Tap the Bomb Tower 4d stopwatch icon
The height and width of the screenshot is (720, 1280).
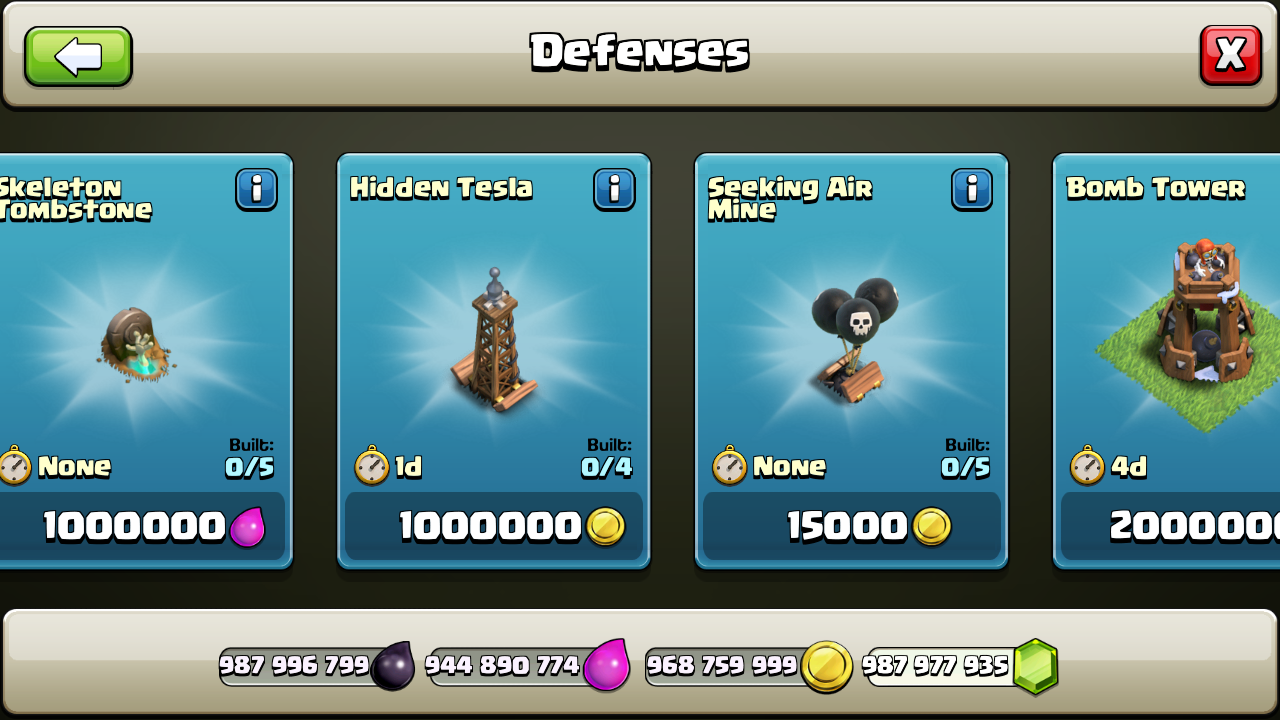point(1088,466)
